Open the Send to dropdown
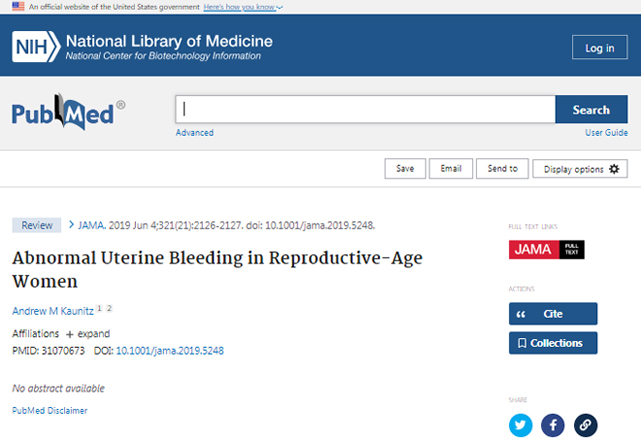The width and height of the screenshot is (641, 440). pos(502,168)
